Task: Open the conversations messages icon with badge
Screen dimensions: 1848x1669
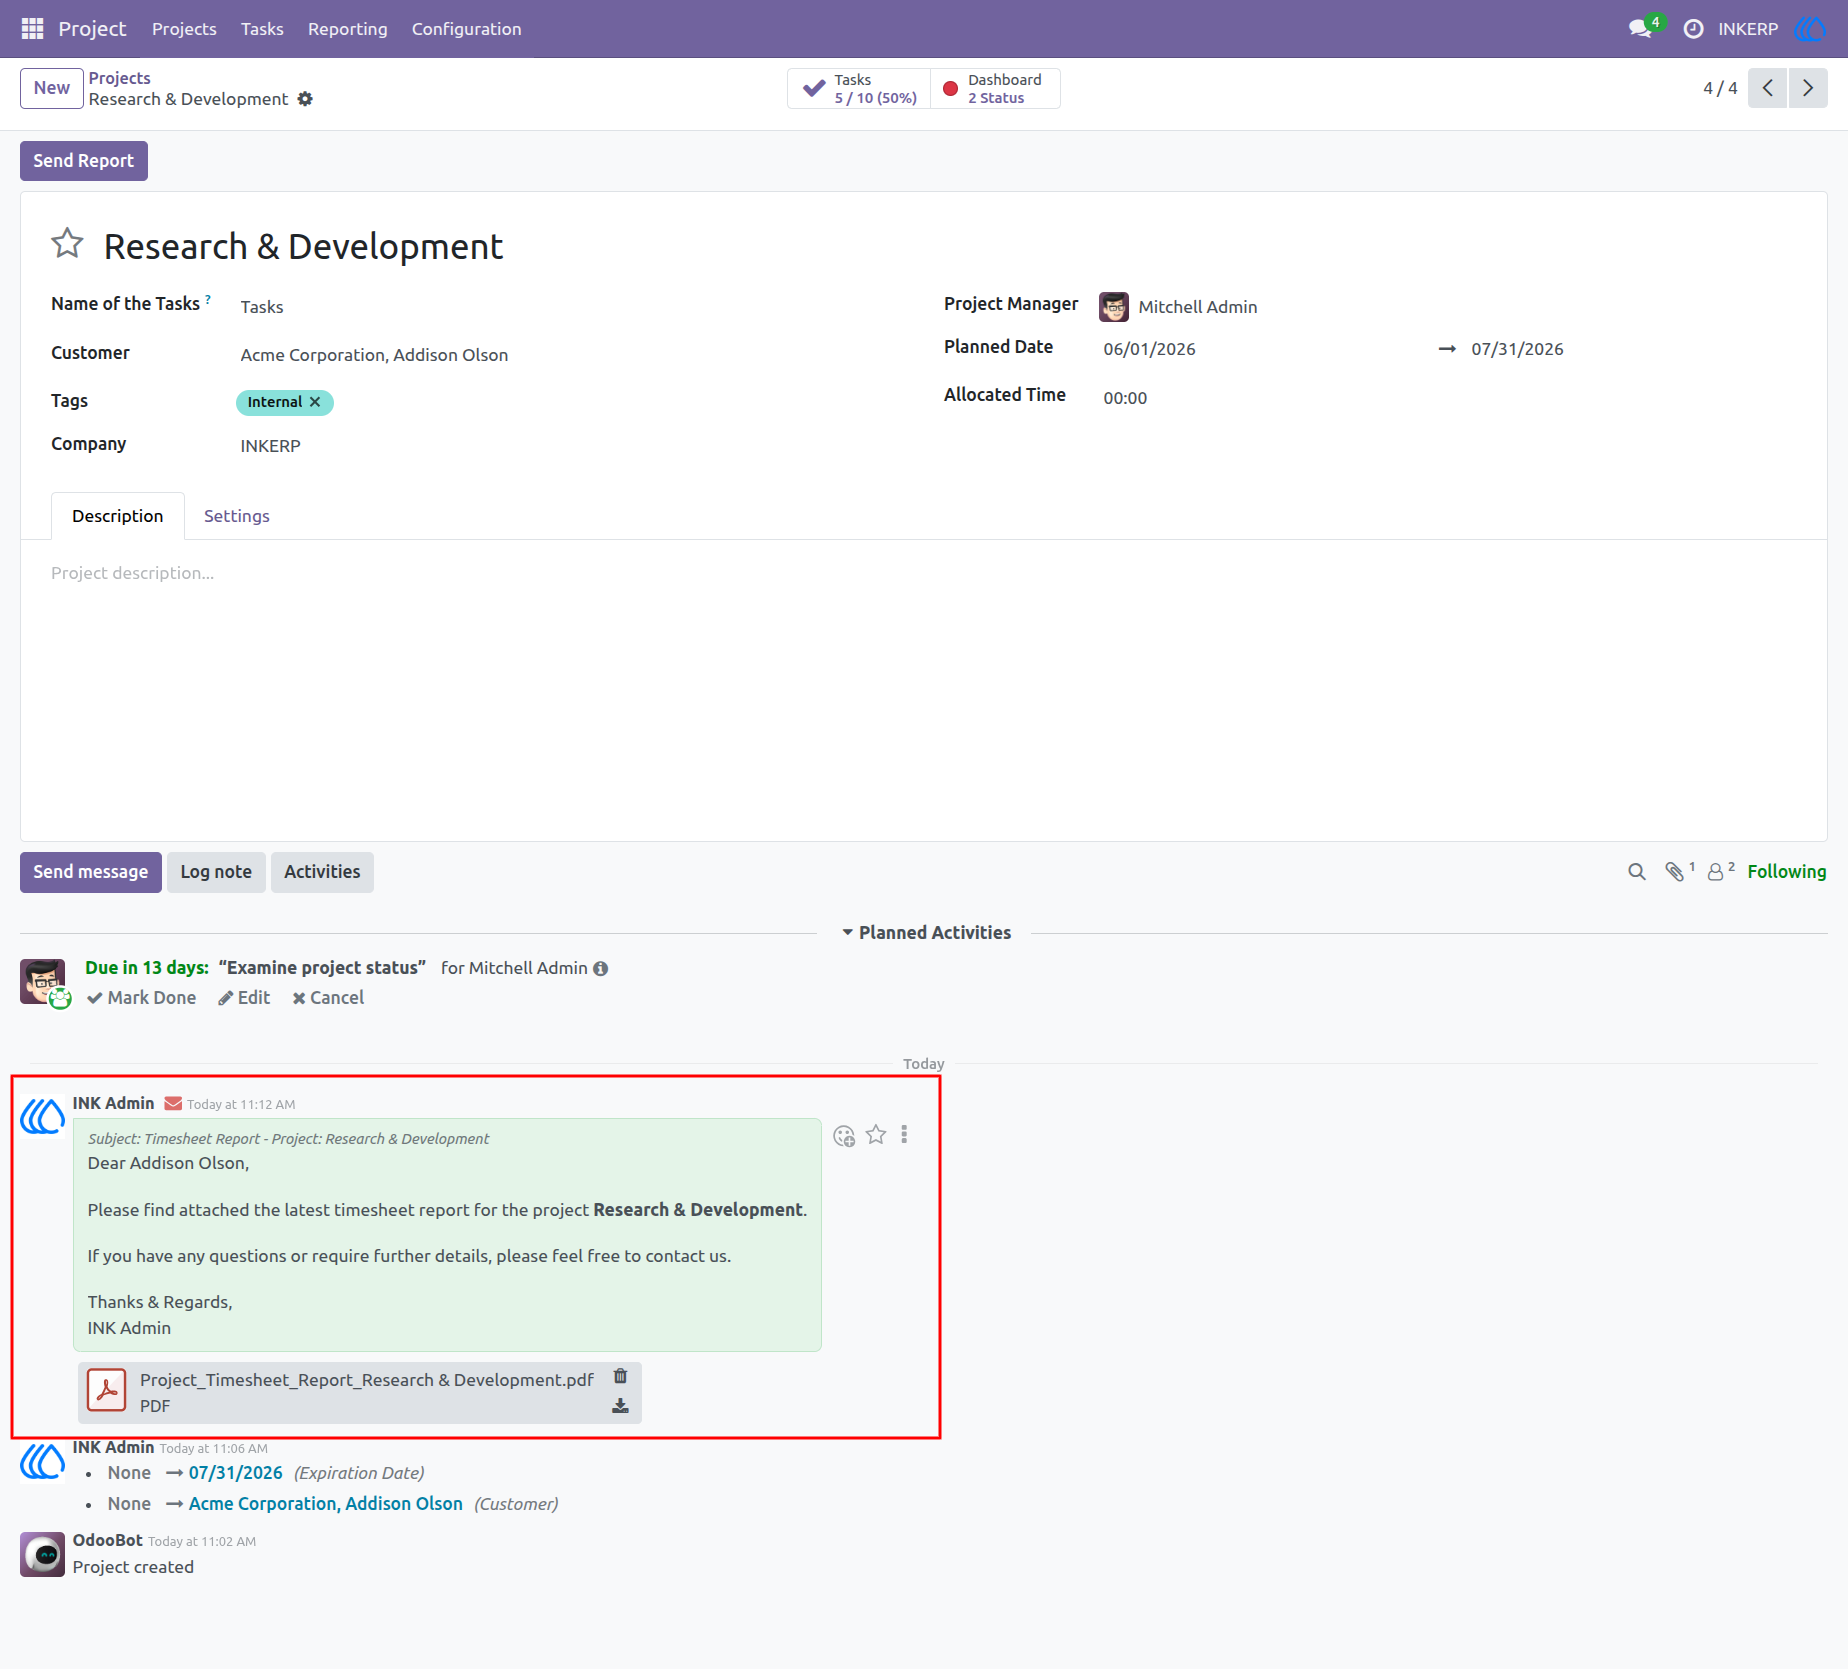Action: (1641, 29)
